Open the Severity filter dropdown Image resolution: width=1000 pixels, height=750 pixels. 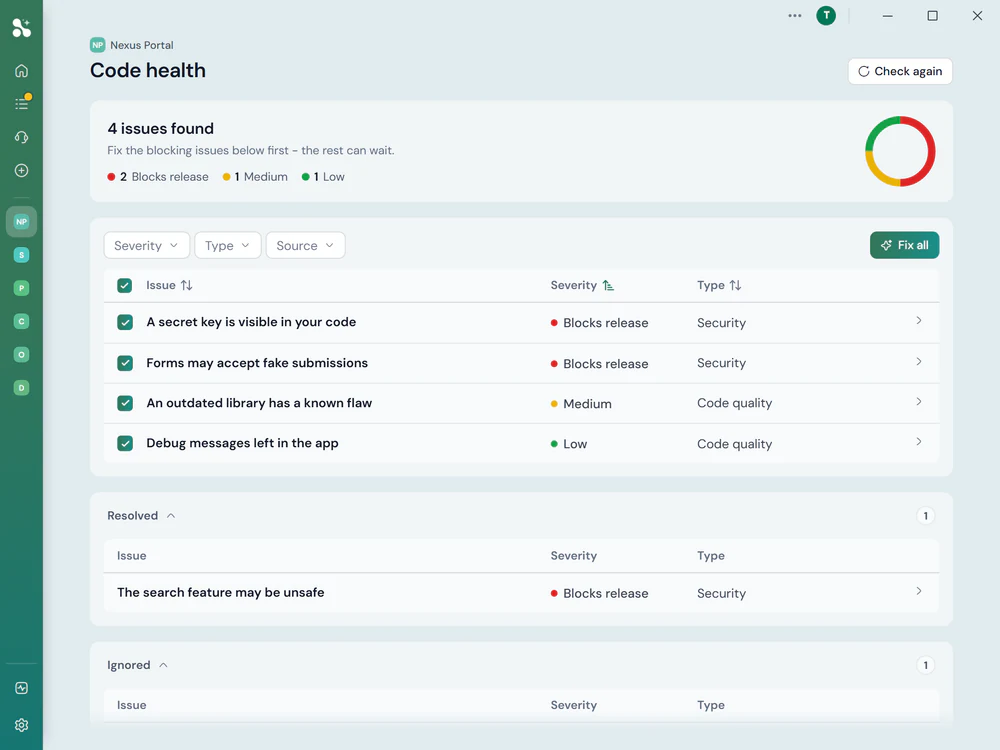147,246
